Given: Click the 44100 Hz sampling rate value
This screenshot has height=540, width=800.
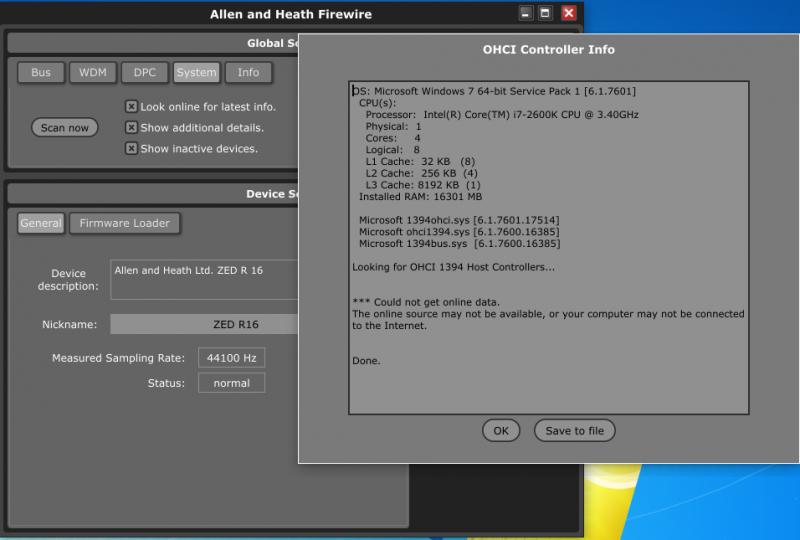Looking at the screenshot, I should tap(232, 358).
